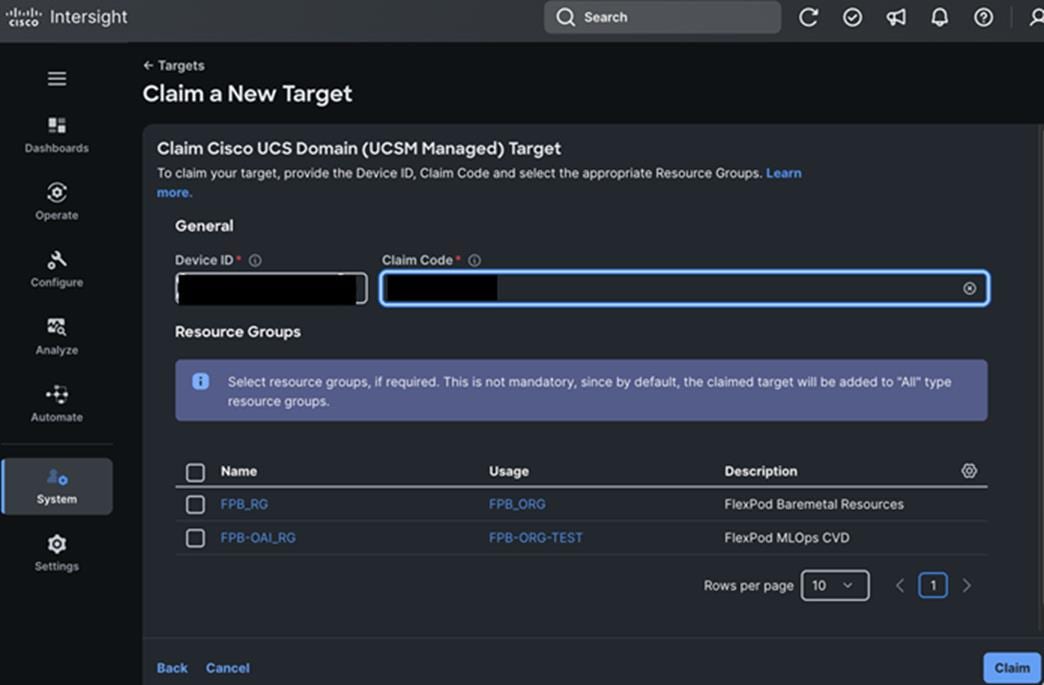
Task: Open Operate in the sidebar
Action: [57, 202]
